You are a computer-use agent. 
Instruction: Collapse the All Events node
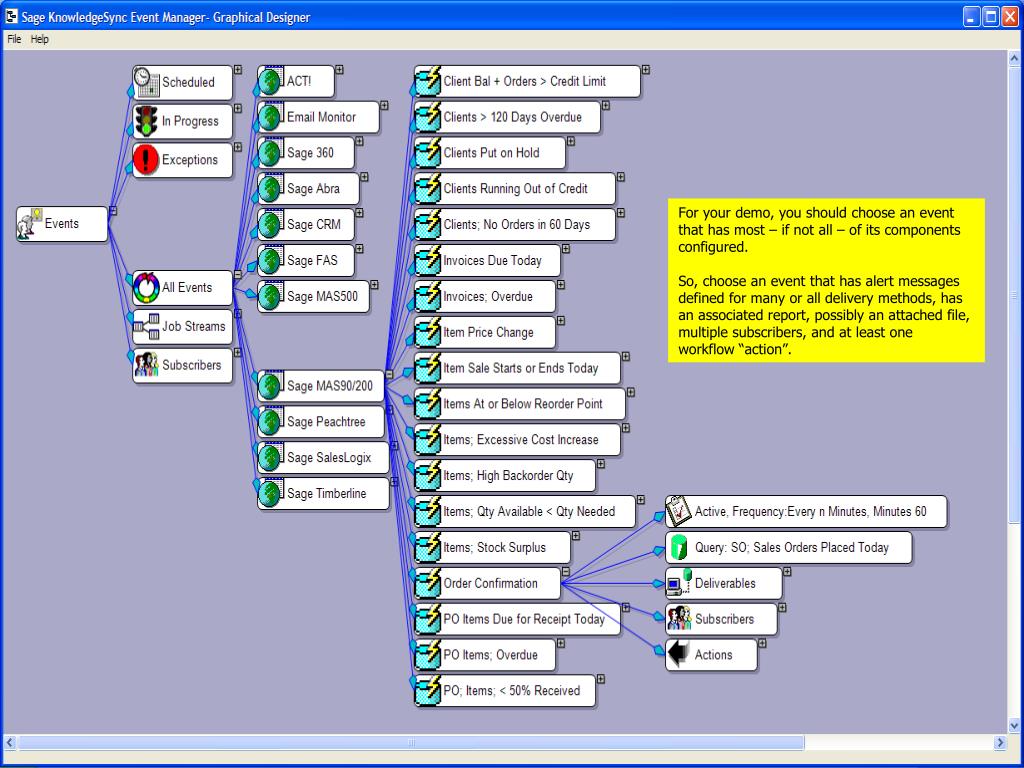tap(238, 274)
